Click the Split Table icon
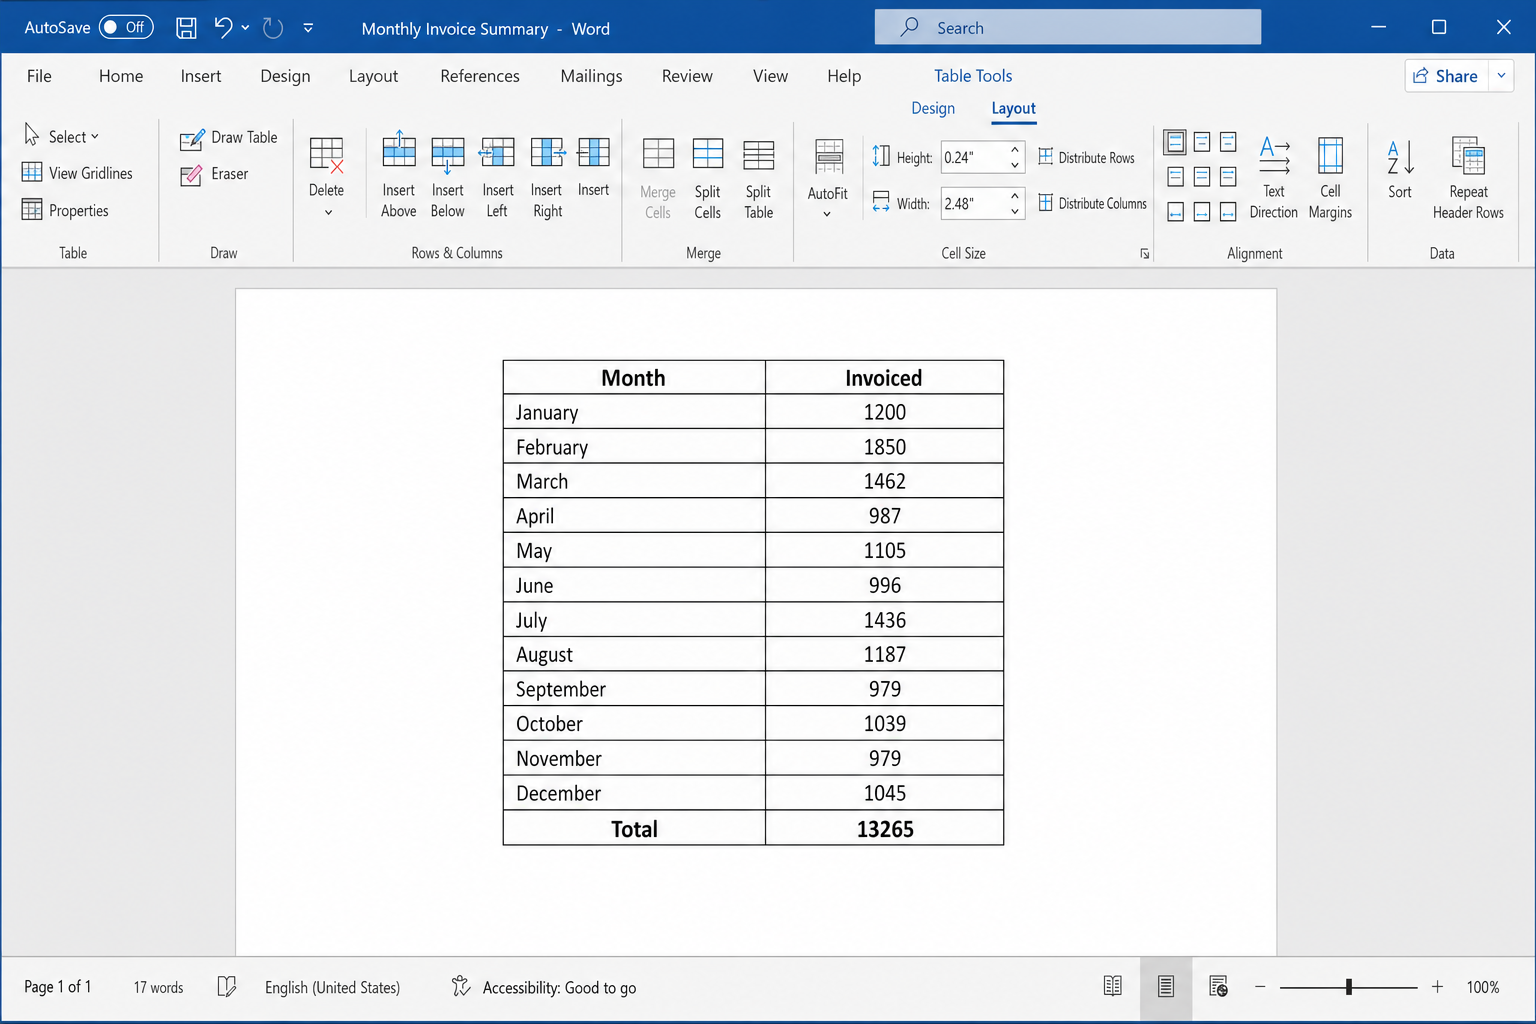 coord(758,154)
